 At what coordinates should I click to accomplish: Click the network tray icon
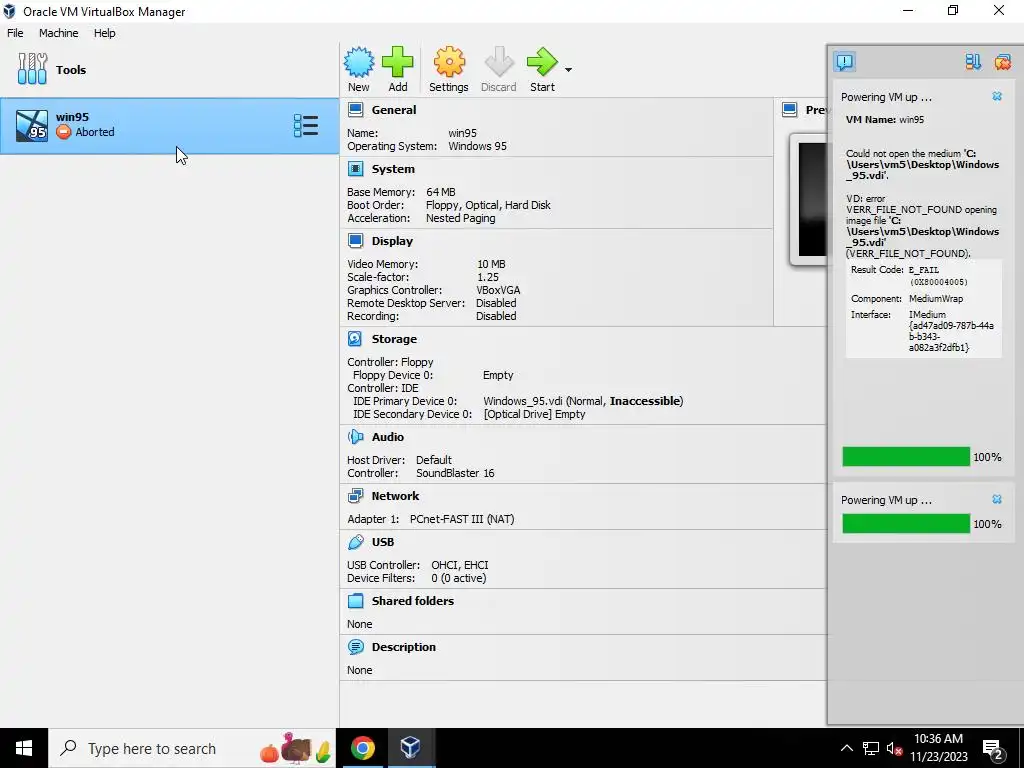(x=871, y=748)
